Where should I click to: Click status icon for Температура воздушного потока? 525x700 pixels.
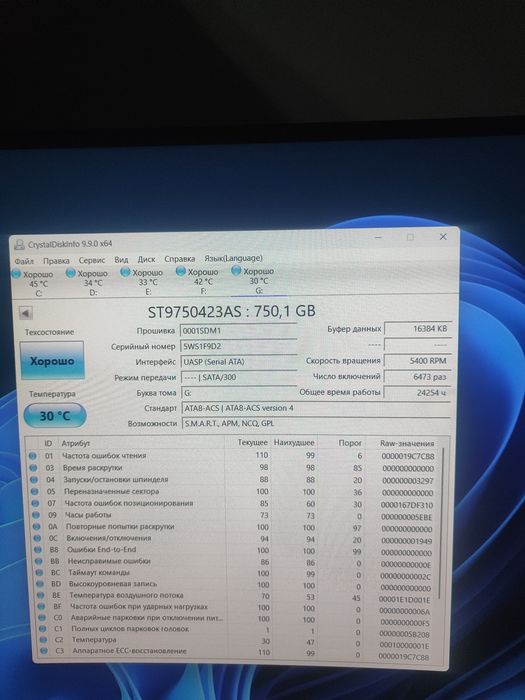(41, 596)
